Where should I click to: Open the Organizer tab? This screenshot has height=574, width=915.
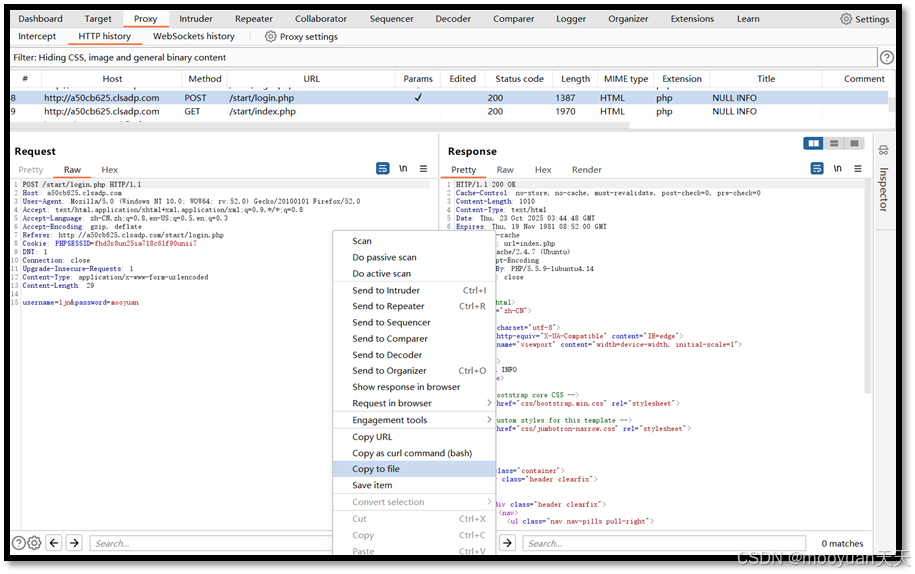point(628,19)
